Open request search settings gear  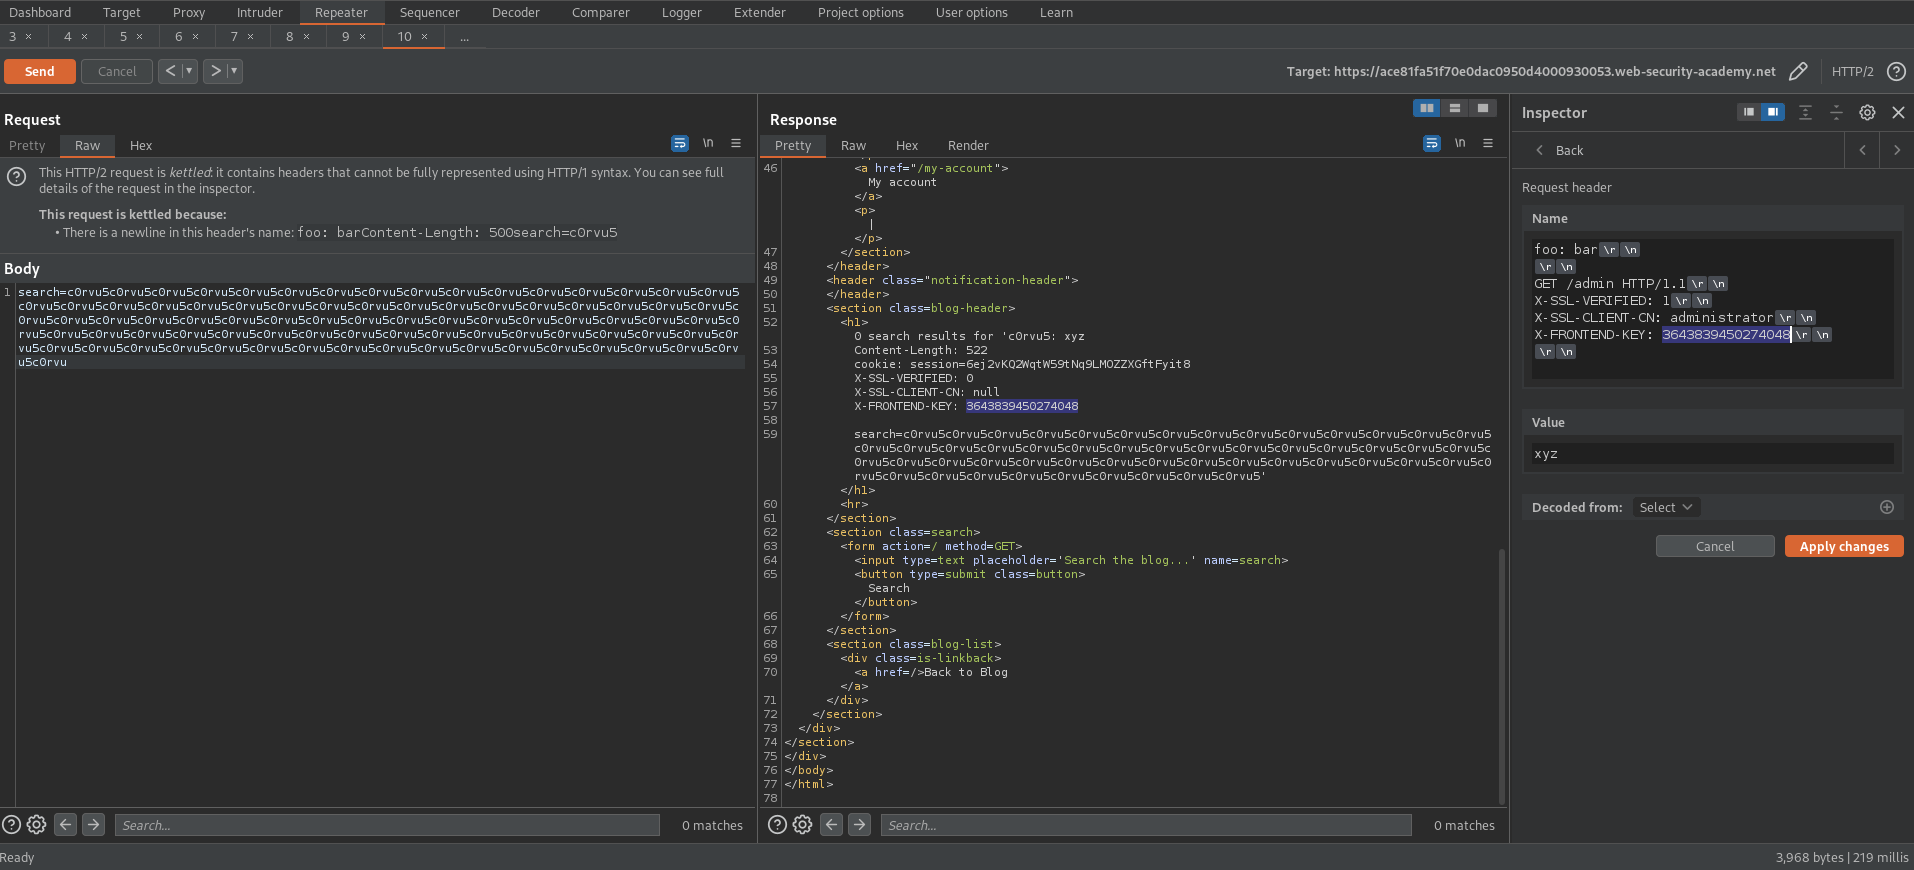click(37, 825)
